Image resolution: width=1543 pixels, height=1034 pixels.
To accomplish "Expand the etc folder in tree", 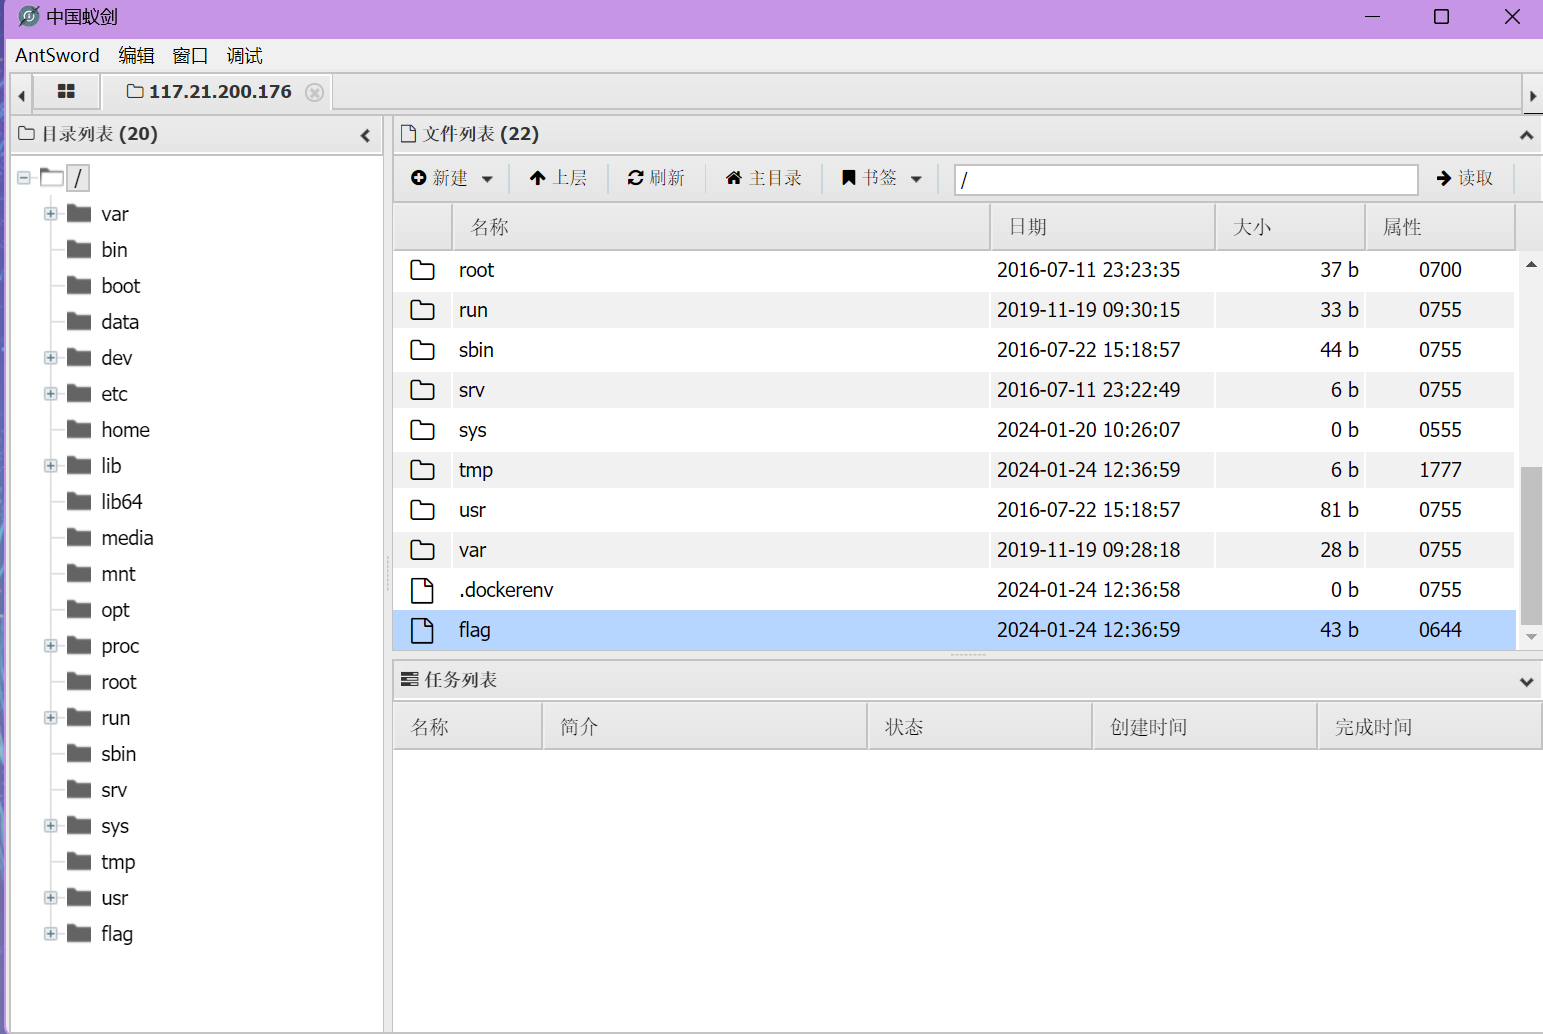I will click(50, 394).
